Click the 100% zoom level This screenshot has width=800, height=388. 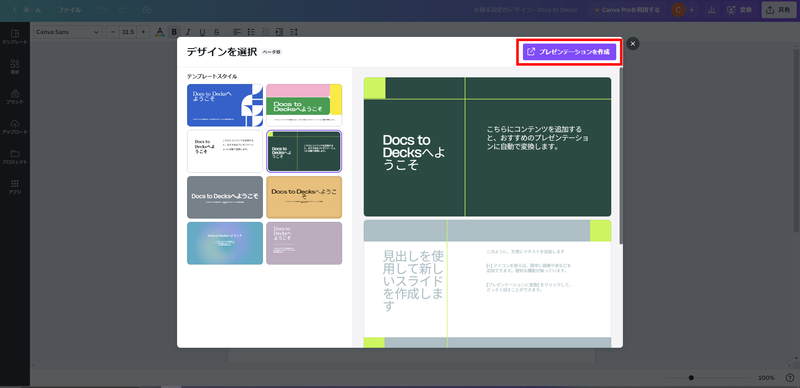pyautogui.click(x=766, y=378)
